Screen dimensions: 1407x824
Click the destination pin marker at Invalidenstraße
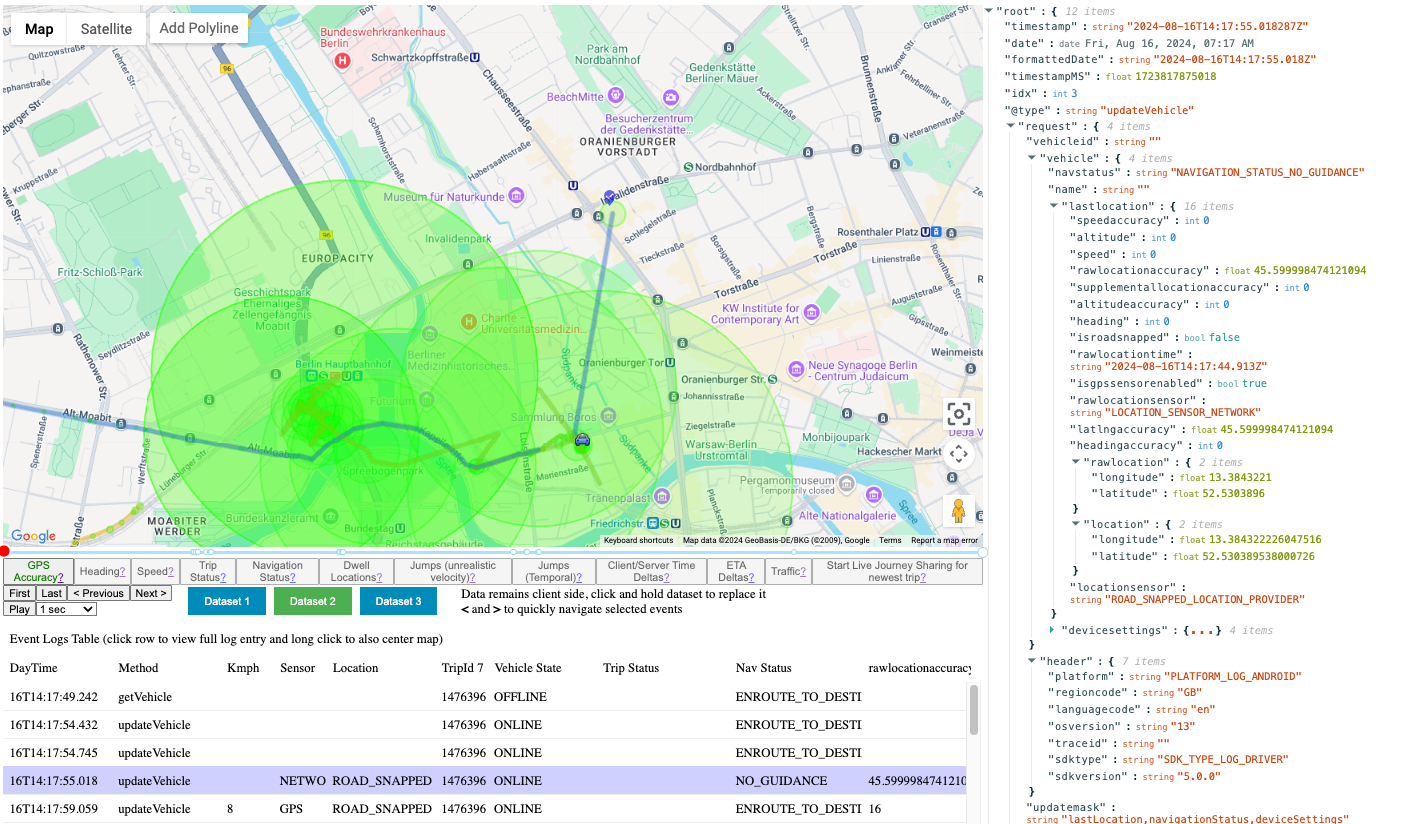click(610, 197)
